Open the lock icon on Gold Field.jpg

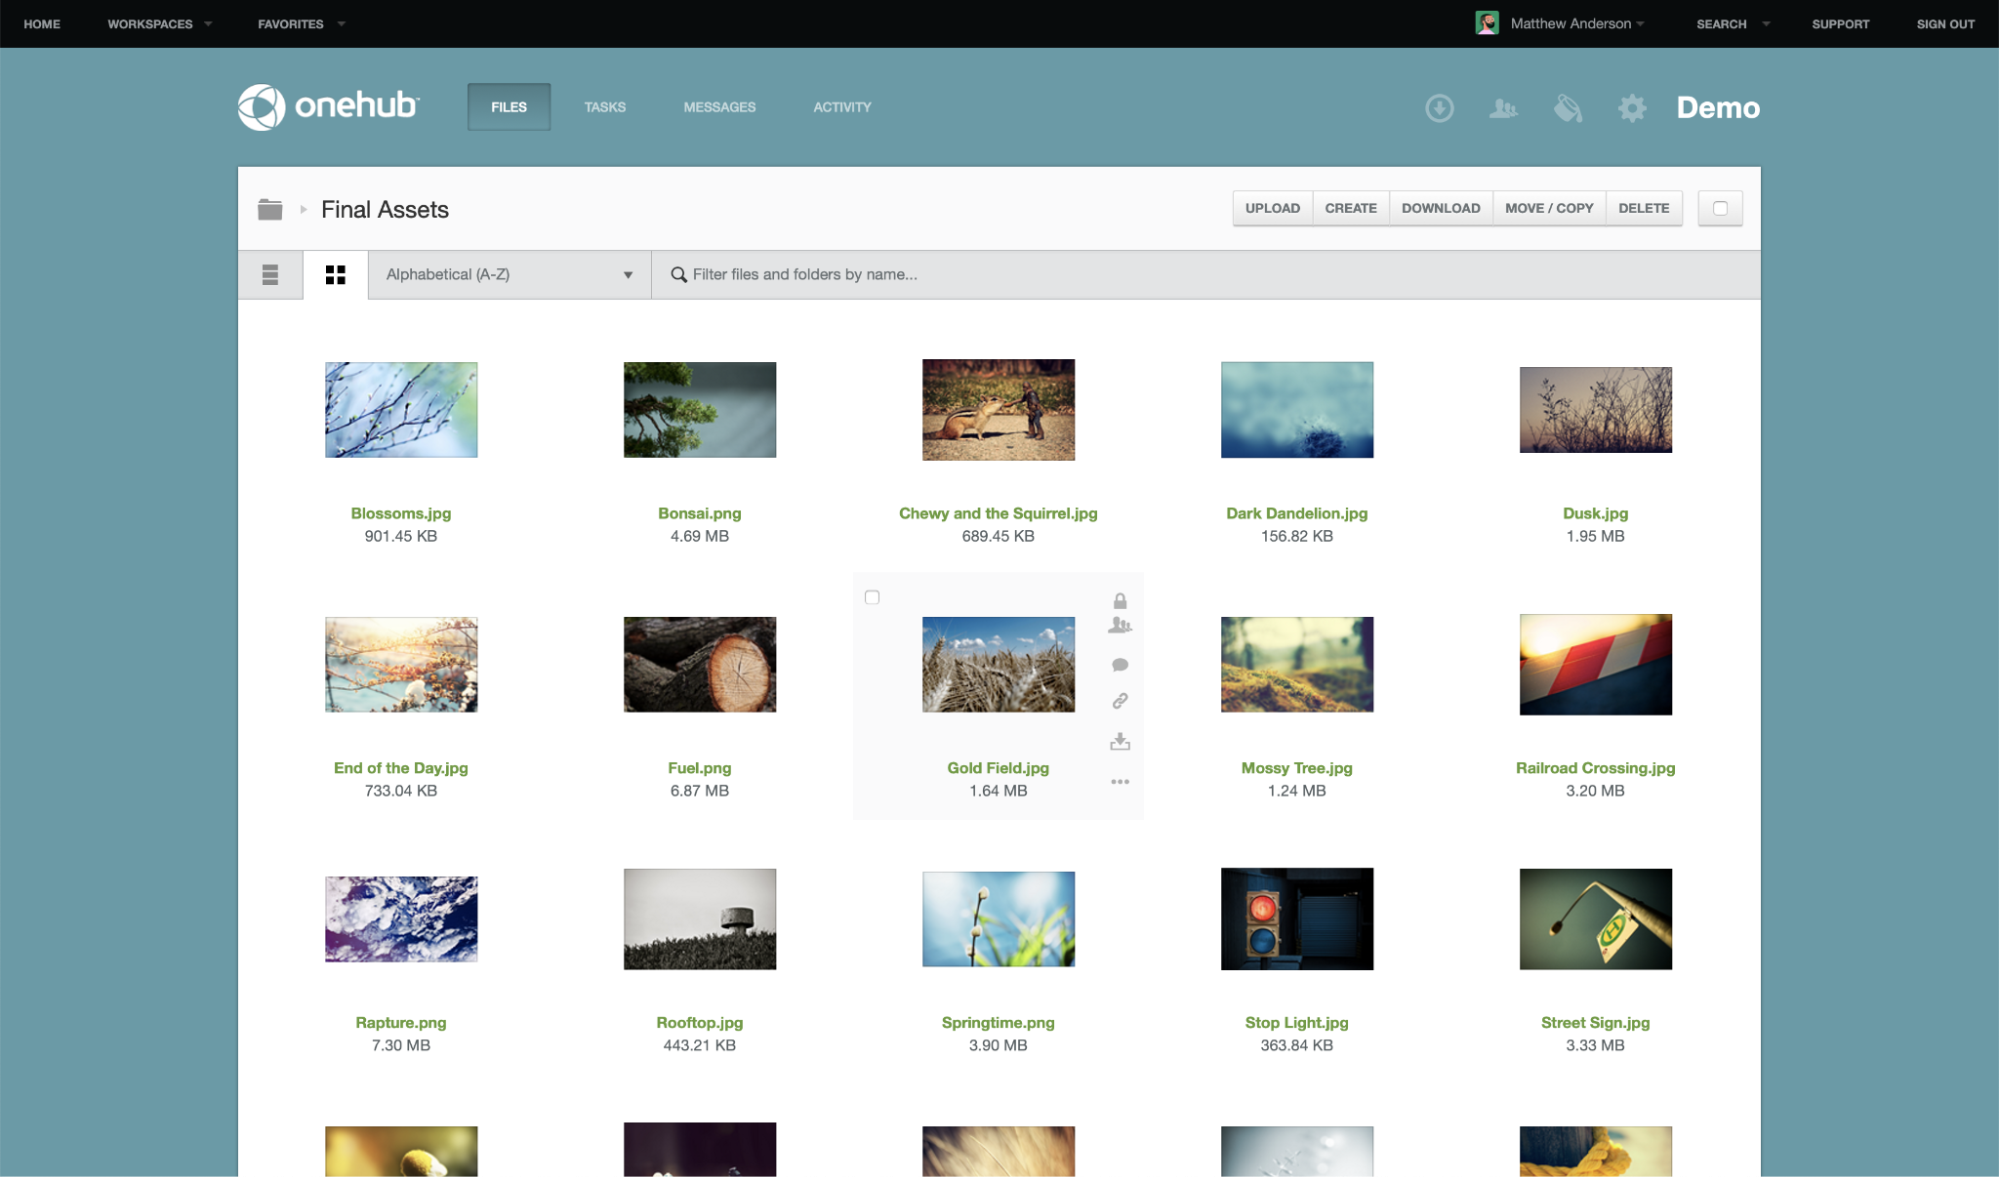(1120, 601)
